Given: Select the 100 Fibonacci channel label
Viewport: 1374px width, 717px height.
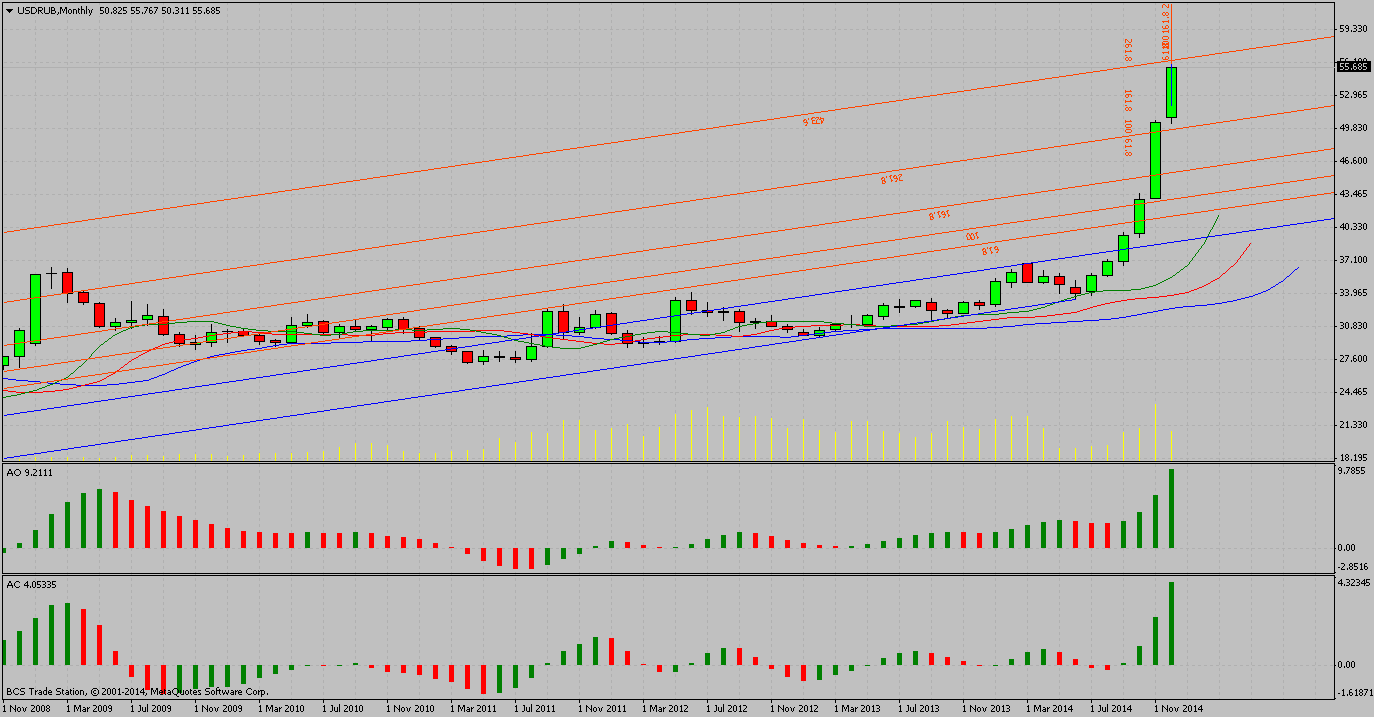Looking at the screenshot, I should coord(971,236).
